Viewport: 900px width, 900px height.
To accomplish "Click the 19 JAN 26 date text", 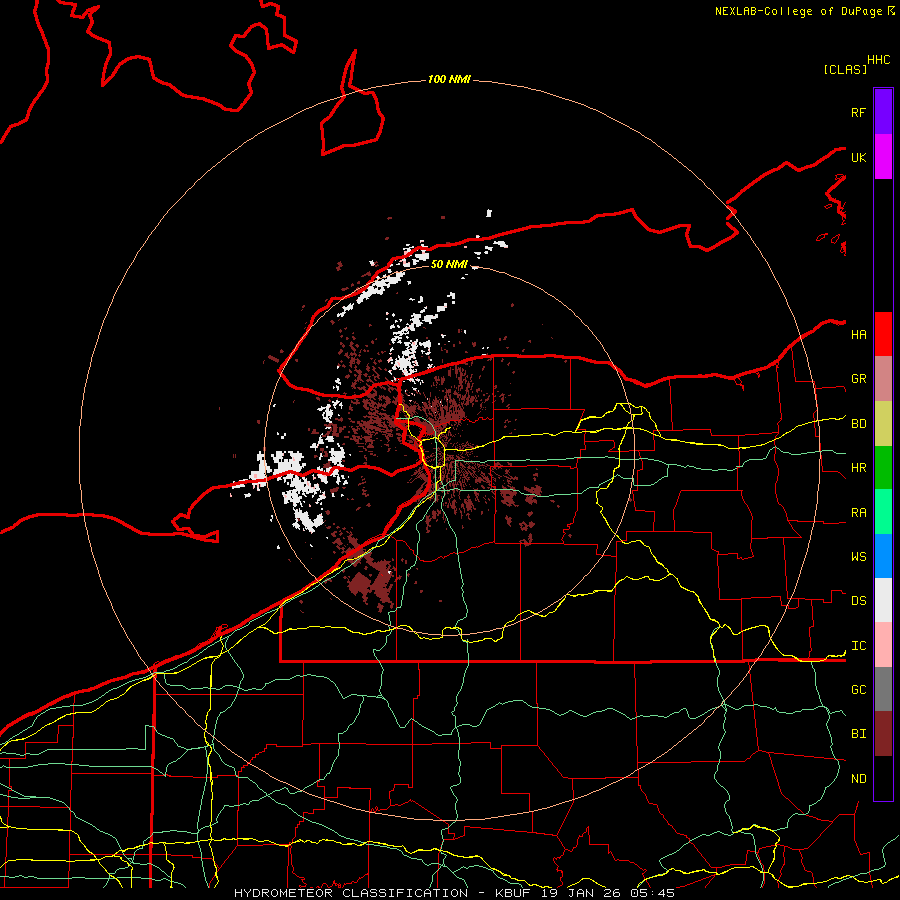I will 580,893.
